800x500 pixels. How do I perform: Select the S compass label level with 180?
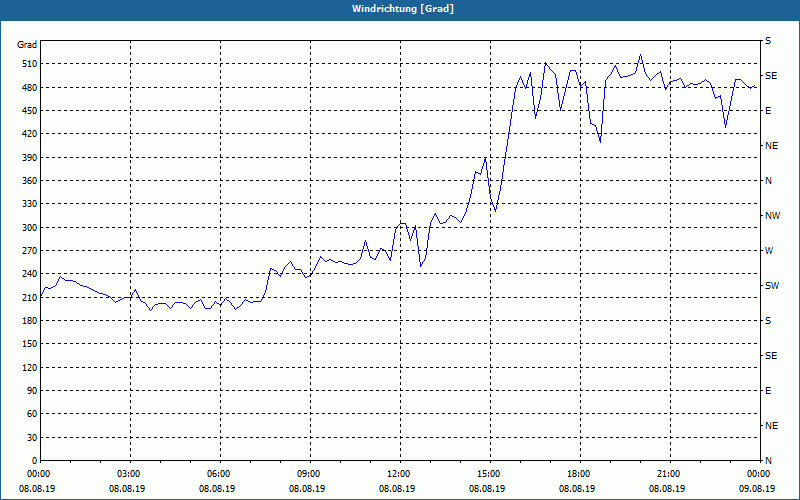[x=768, y=321]
